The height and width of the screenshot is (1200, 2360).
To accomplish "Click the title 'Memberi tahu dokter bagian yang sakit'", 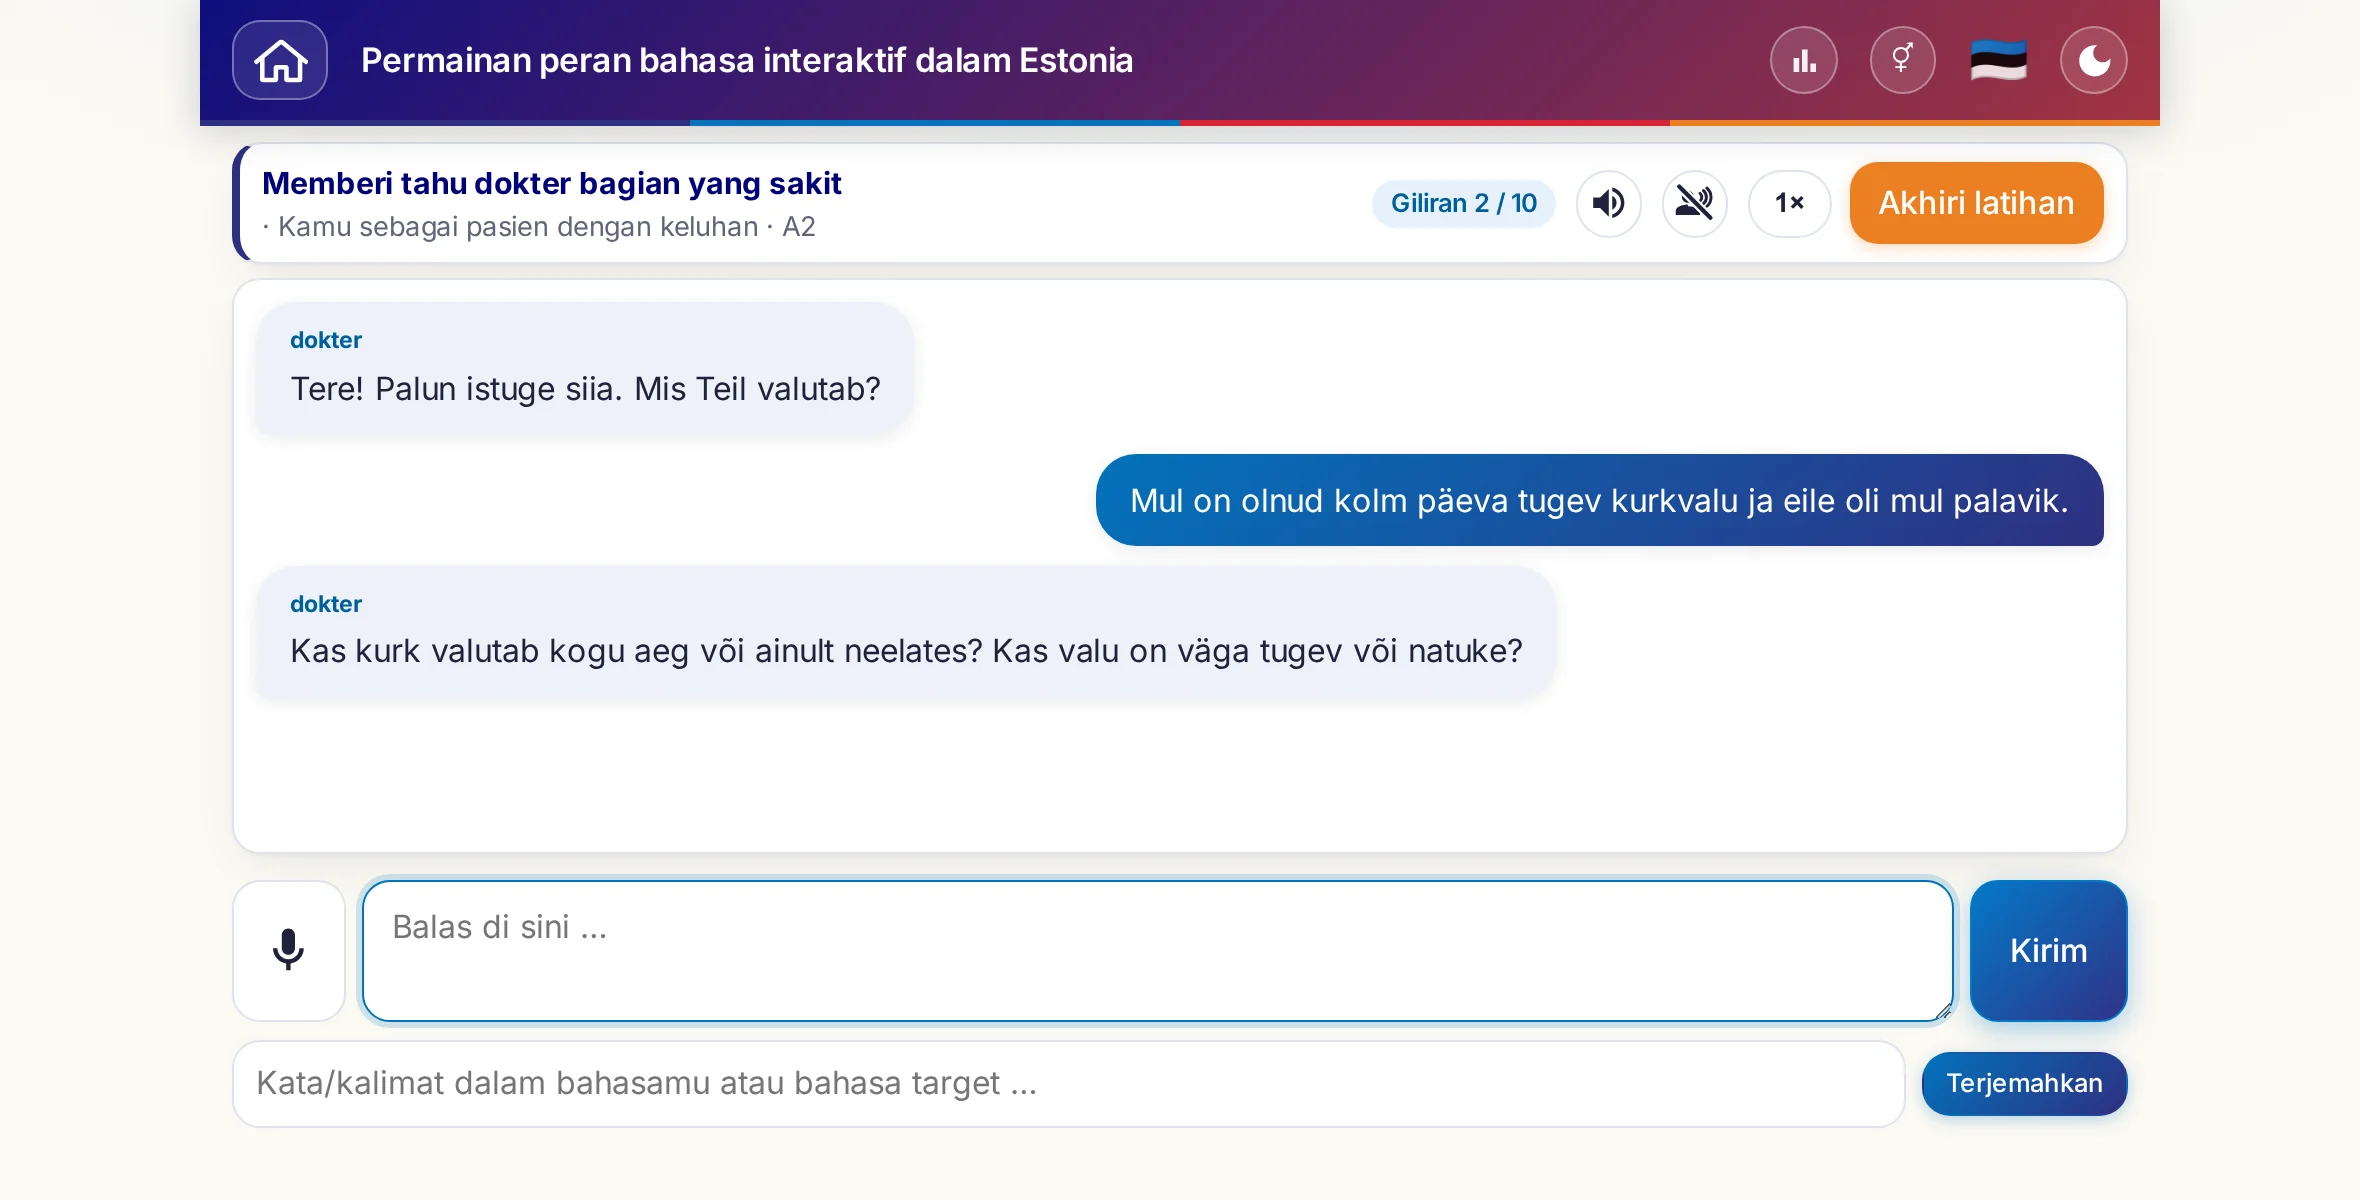I will [551, 183].
